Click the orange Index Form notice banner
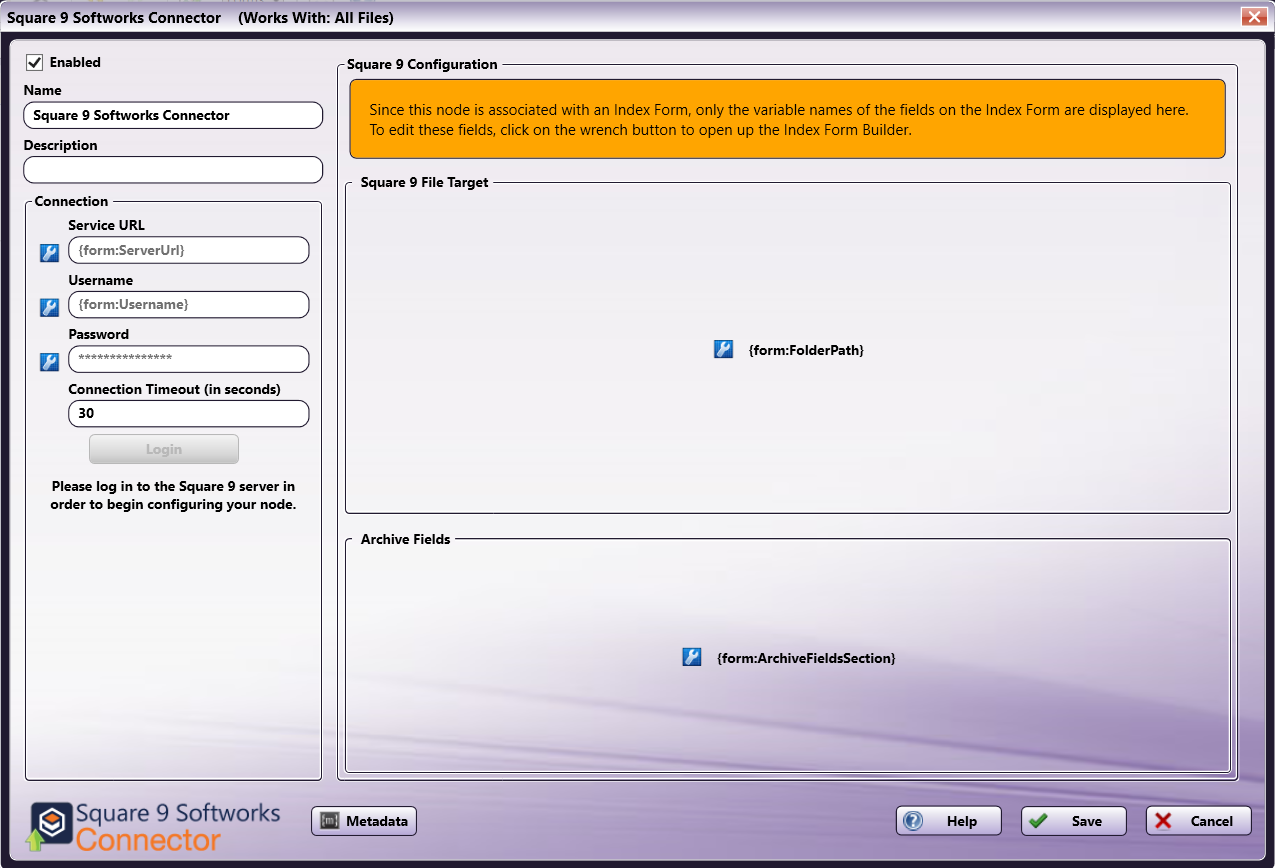This screenshot has height=868, width=1275. pyautogui.click(x=787, y=119)
